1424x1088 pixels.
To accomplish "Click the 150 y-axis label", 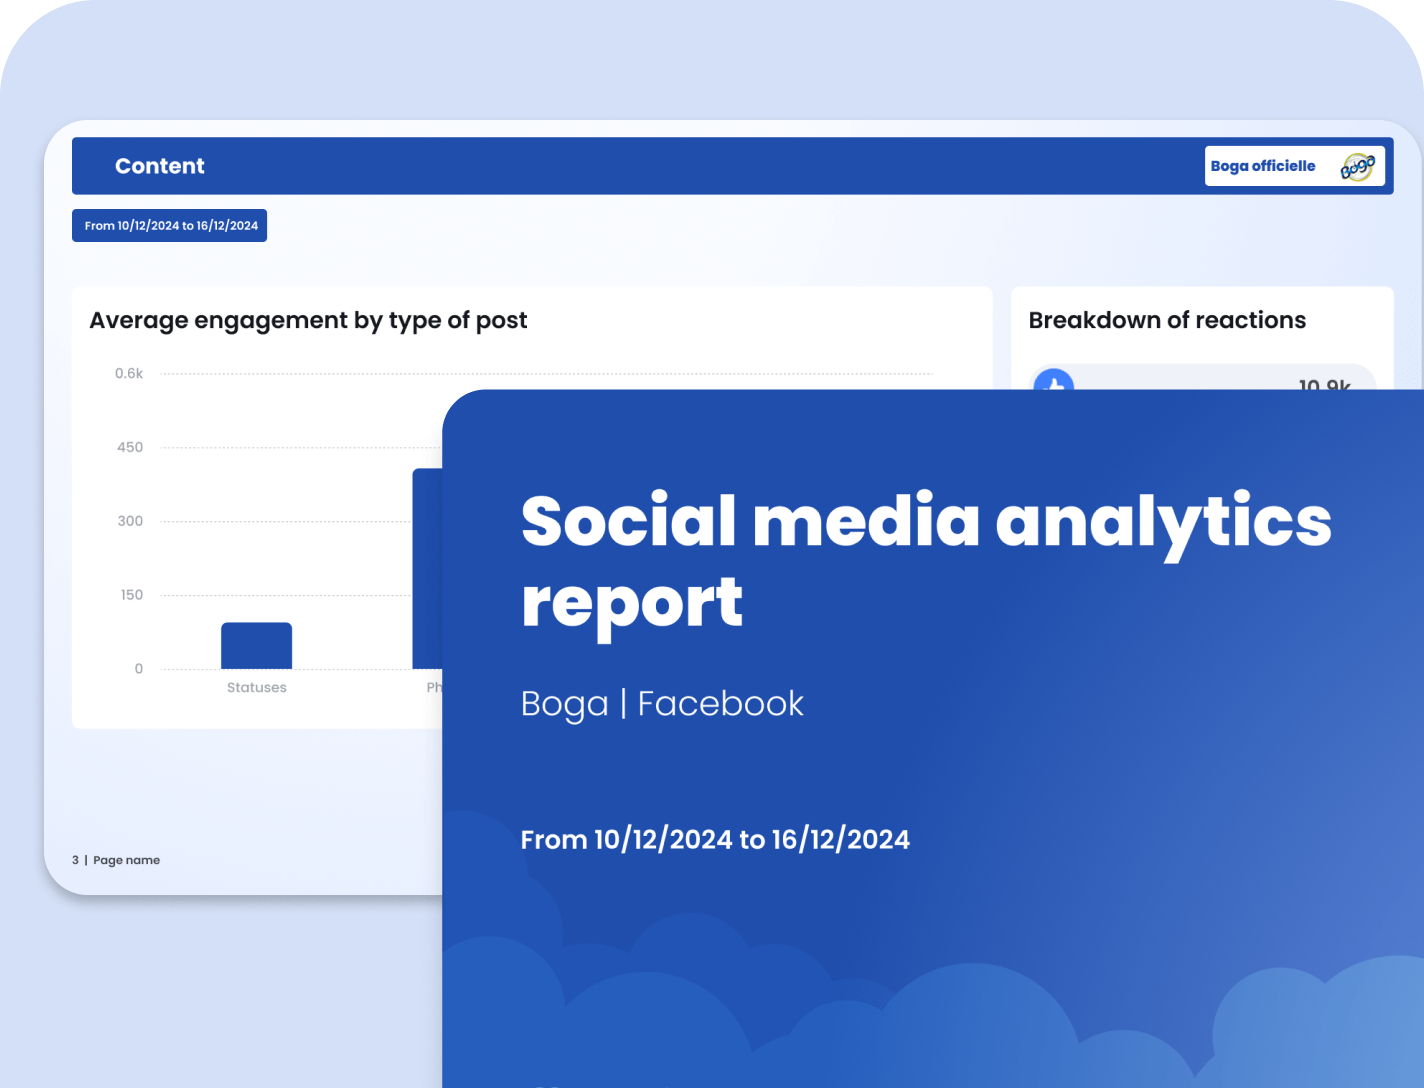I will (x=131, y=595).
